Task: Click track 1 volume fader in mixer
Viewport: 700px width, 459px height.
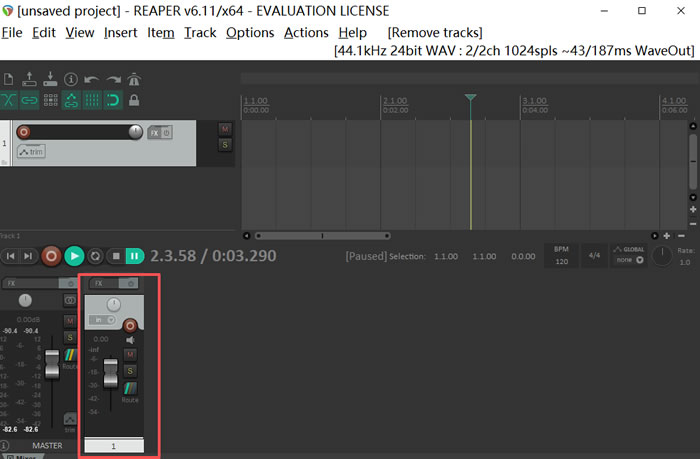Action: point(110,373)
